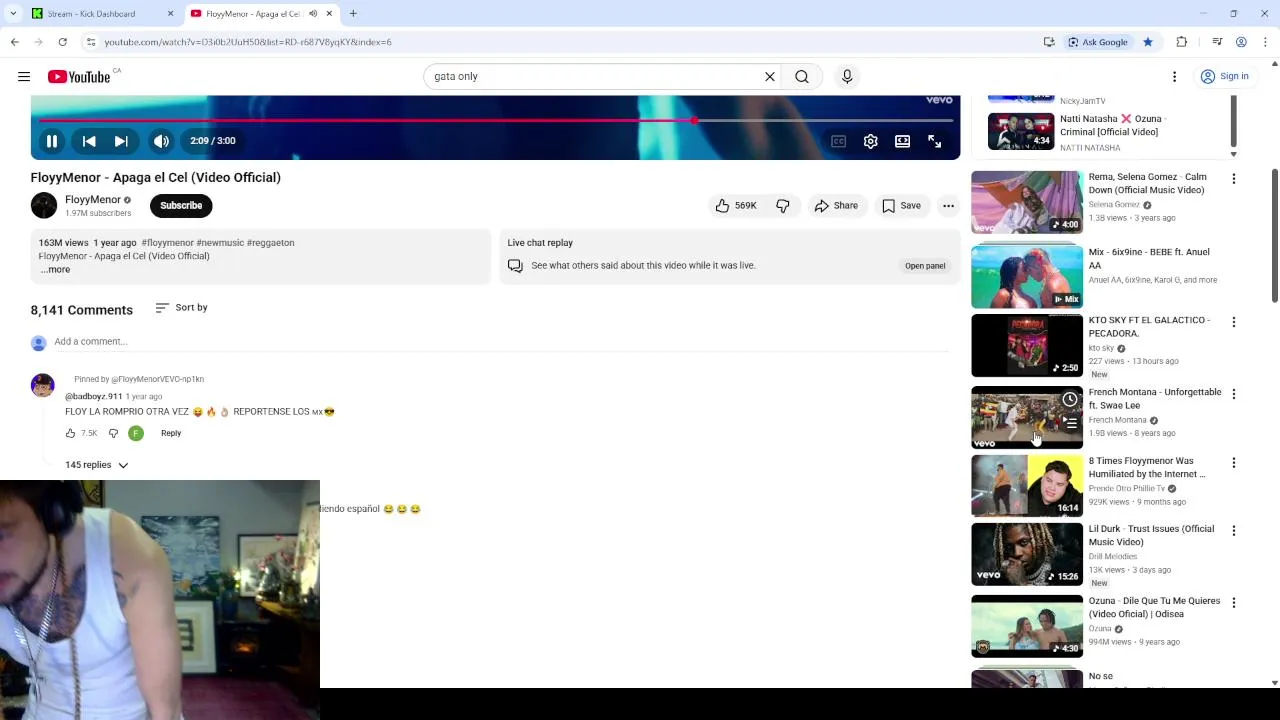The image size is (1280, 720).
Task: Open menu for Ozuna Dile Que Tu video
Action: point(1233,603)
